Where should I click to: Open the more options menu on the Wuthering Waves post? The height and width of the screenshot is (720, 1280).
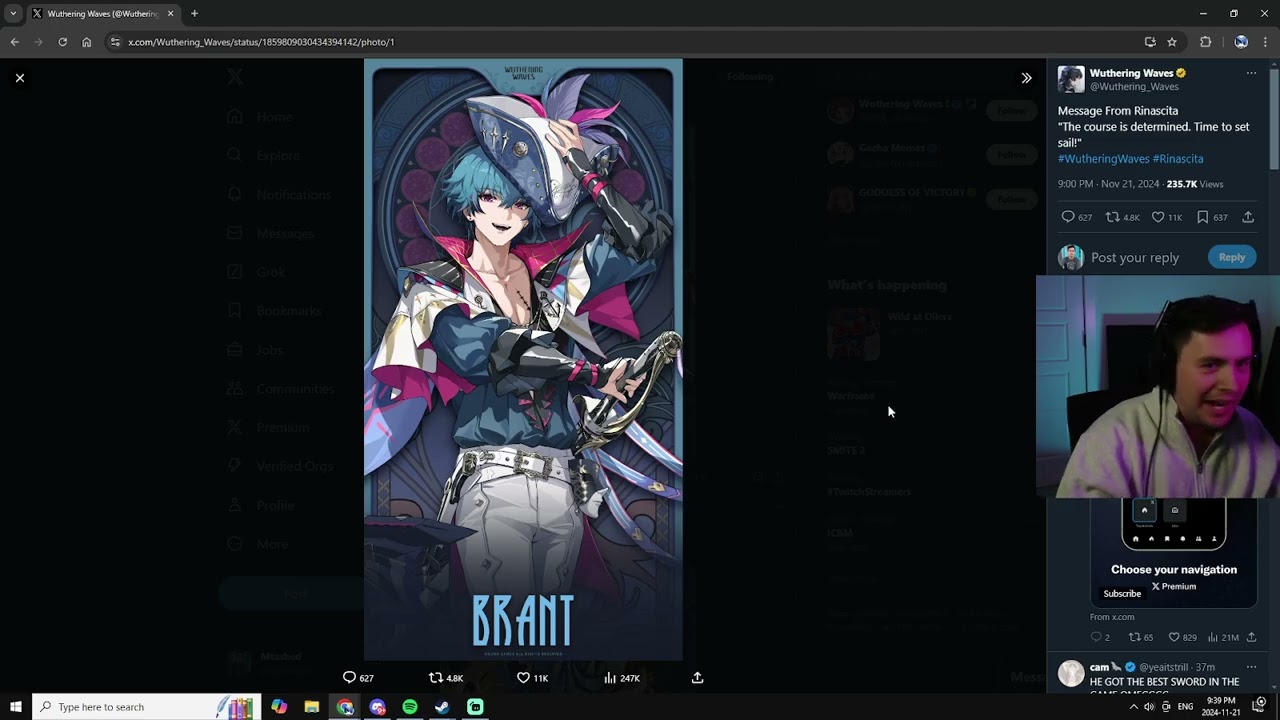tap(1251, 73)
